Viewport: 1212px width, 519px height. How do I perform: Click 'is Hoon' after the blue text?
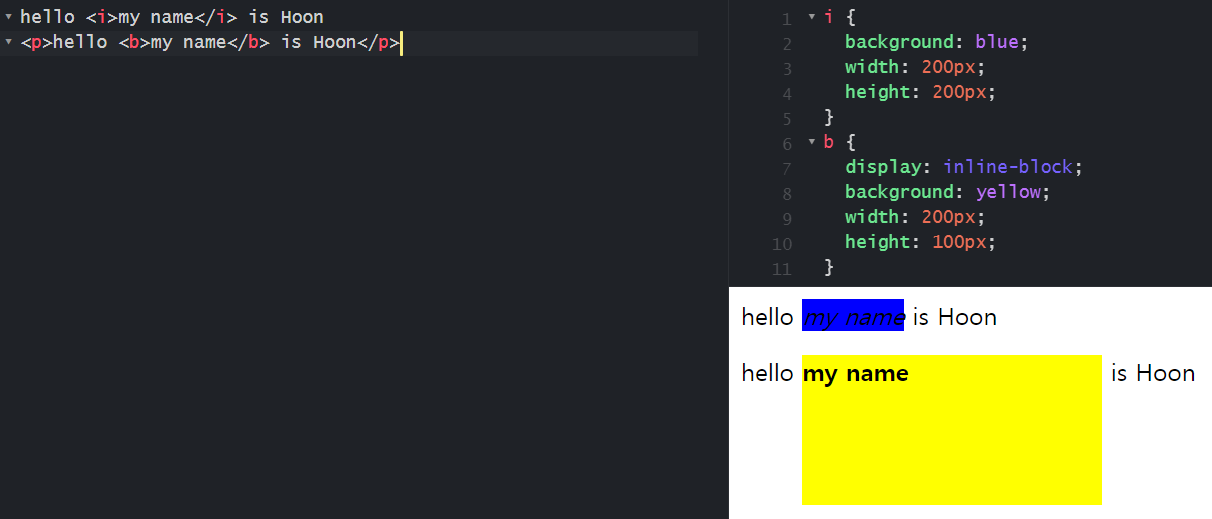pyautogui.click(x=954, y=318)
